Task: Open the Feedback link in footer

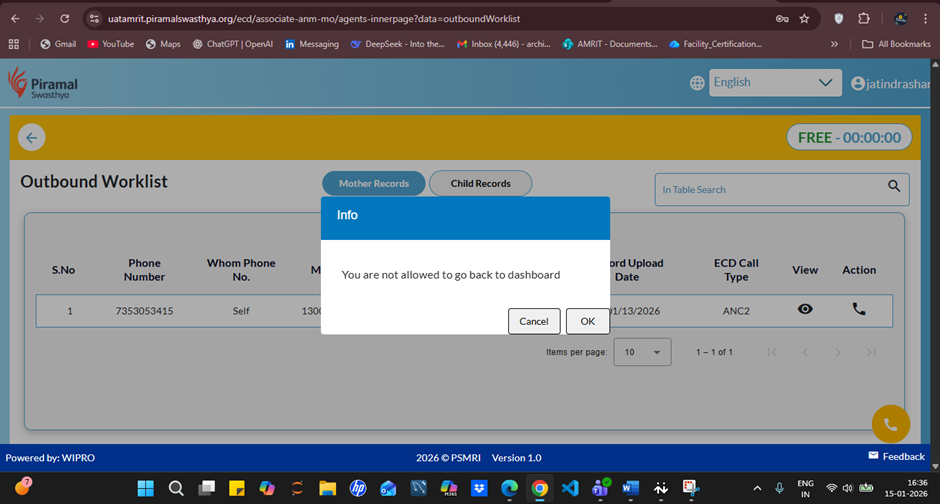Action: [896, 456]
